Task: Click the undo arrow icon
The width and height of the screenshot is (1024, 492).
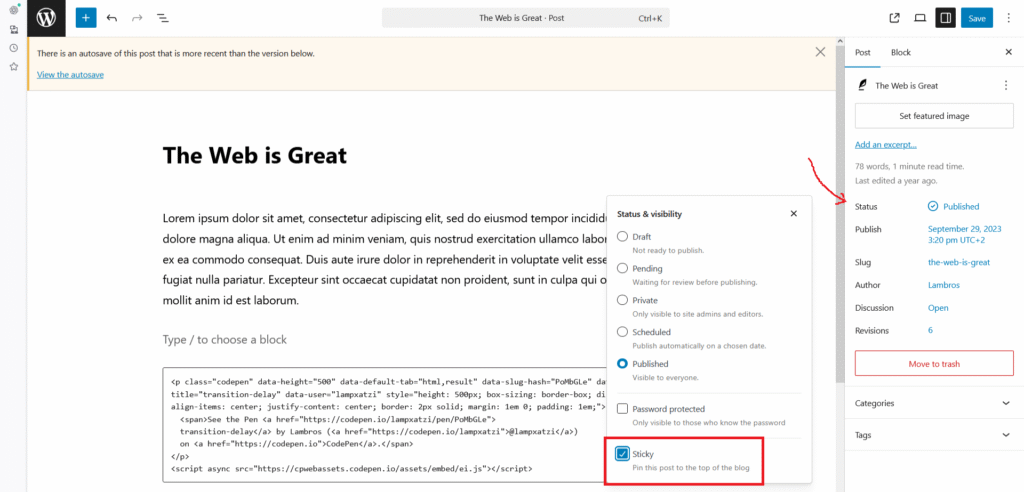Action: click(111, 18)
